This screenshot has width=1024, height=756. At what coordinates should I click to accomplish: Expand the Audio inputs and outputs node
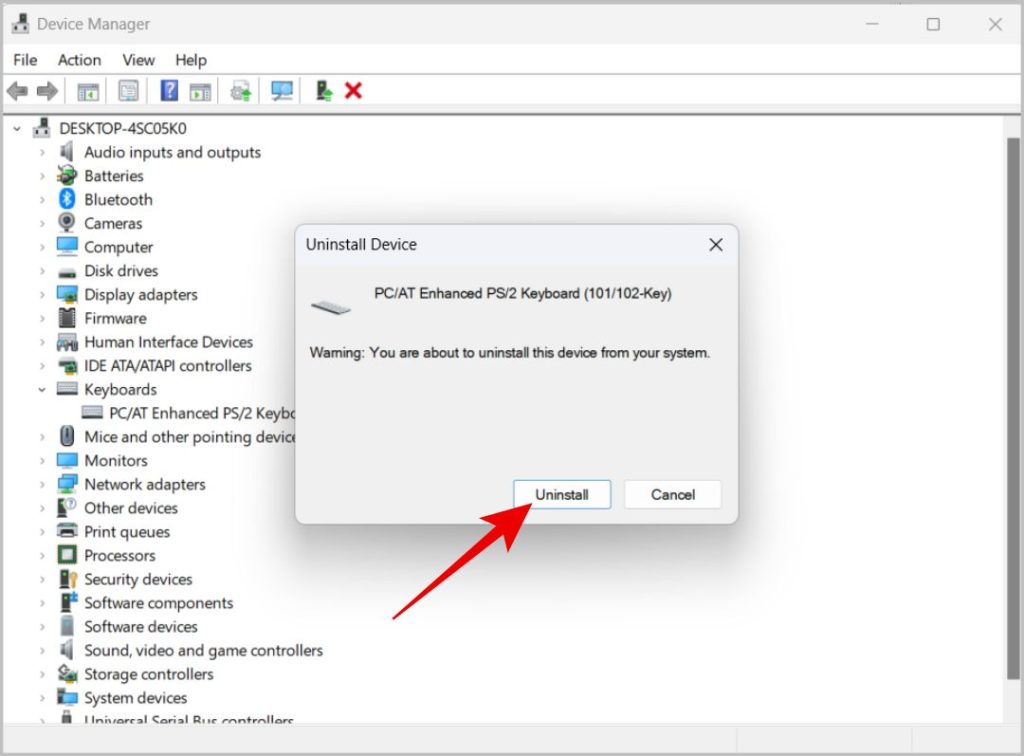pyautogui.click(x=42, y=152)
